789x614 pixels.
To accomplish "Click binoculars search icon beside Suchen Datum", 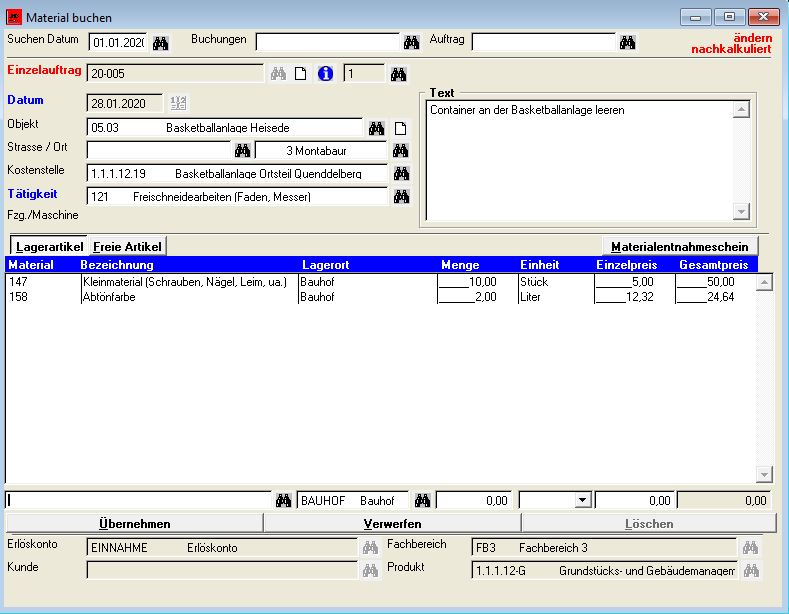I will click(x=161, y=42).
